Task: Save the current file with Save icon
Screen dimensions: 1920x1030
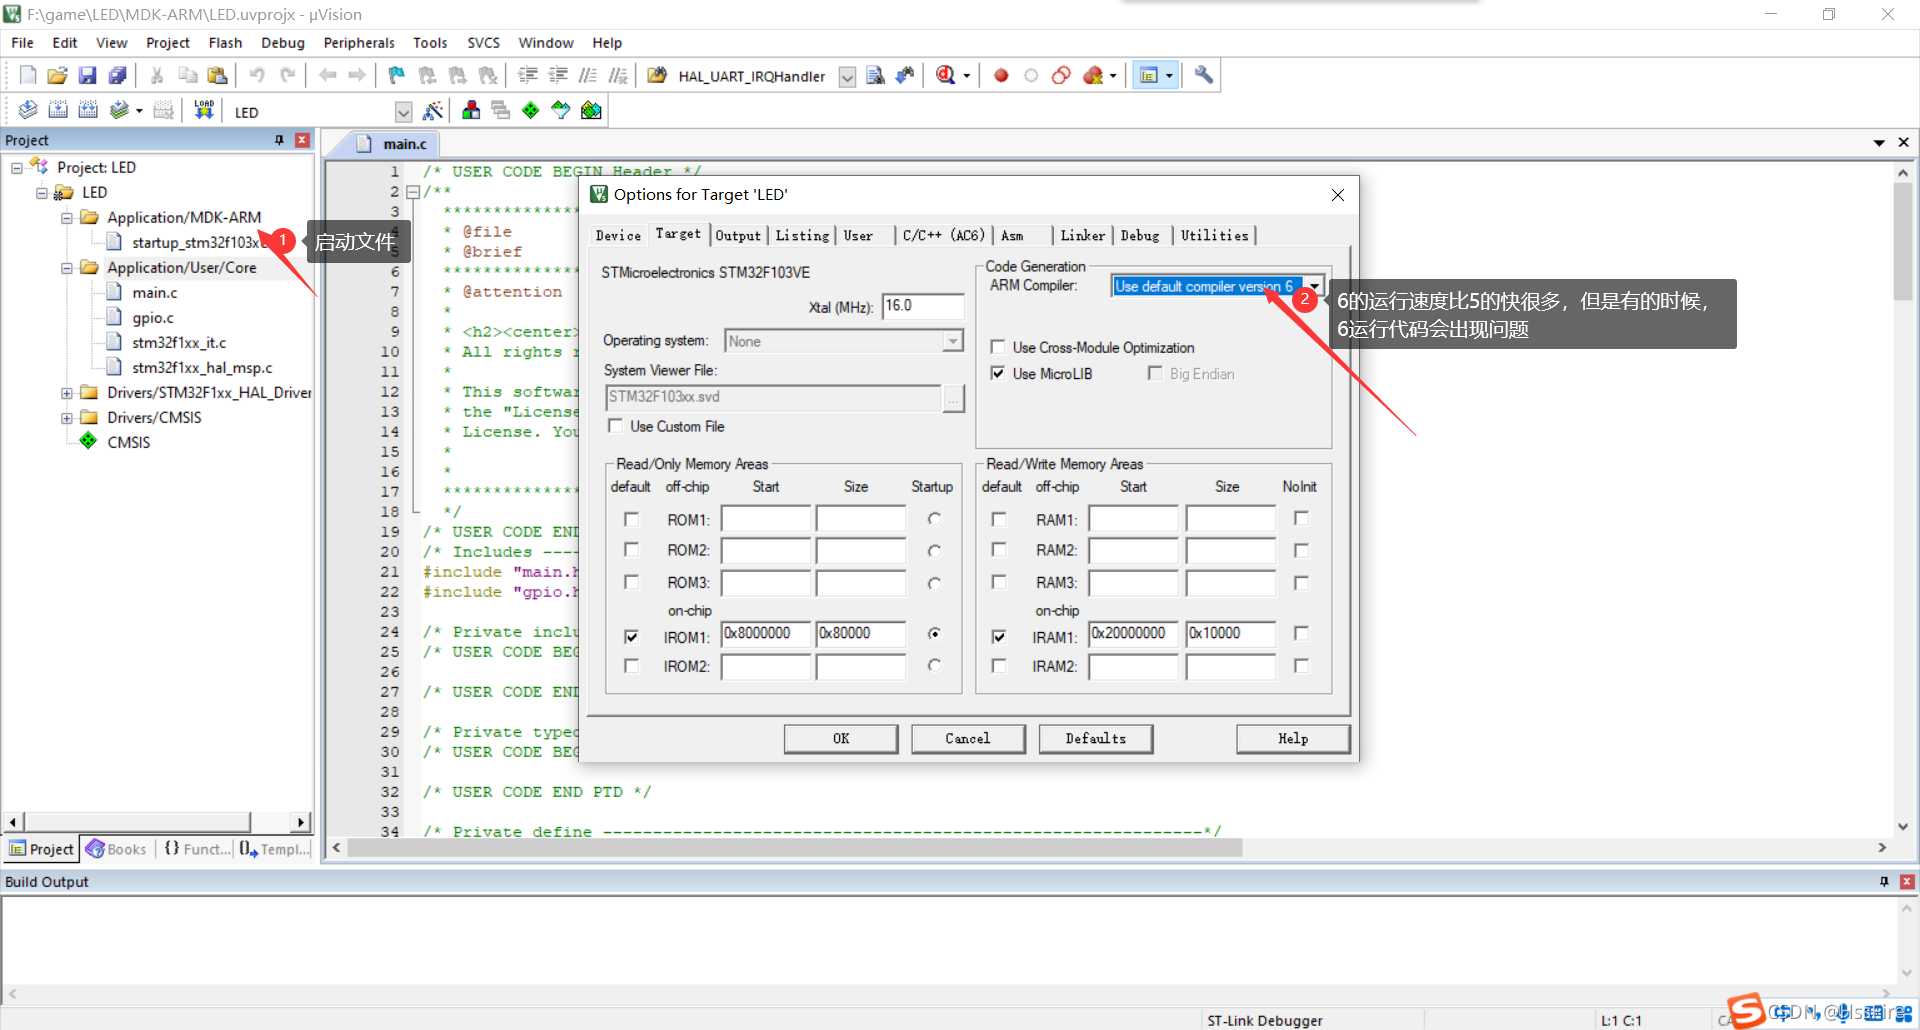Action: (88, 75)
